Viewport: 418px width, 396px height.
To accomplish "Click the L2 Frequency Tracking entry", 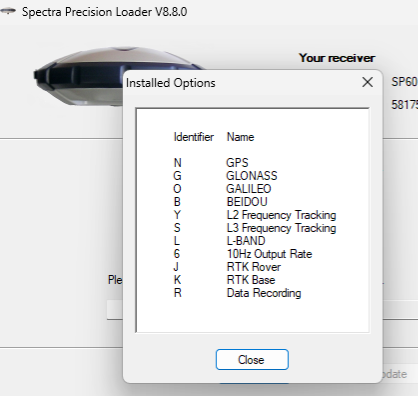I will pos(281,215).
